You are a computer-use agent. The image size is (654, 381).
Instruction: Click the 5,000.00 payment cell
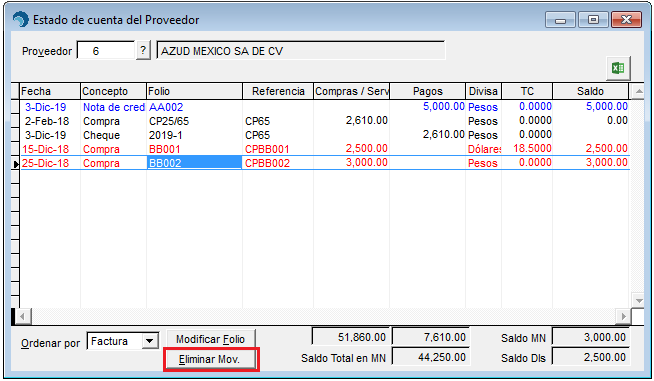428,107
